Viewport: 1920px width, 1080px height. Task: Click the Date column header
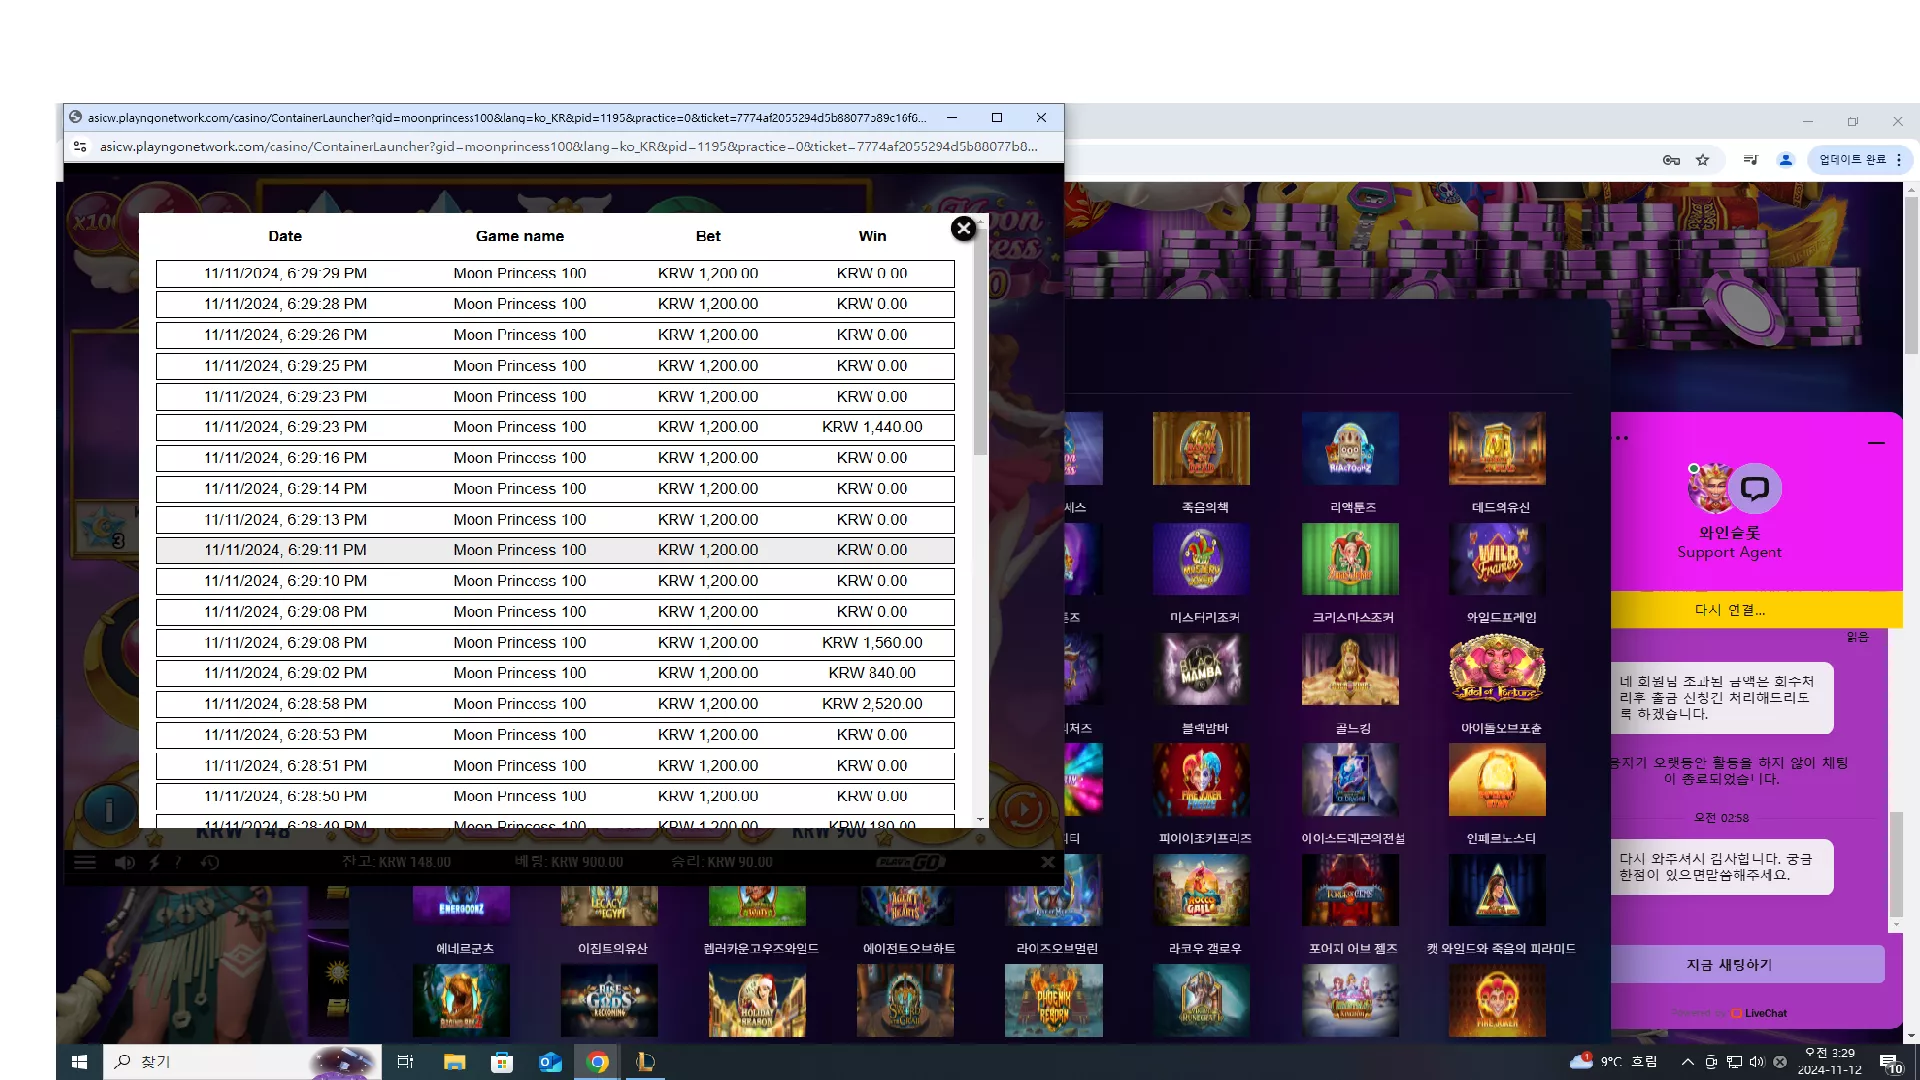coord(285,236)
